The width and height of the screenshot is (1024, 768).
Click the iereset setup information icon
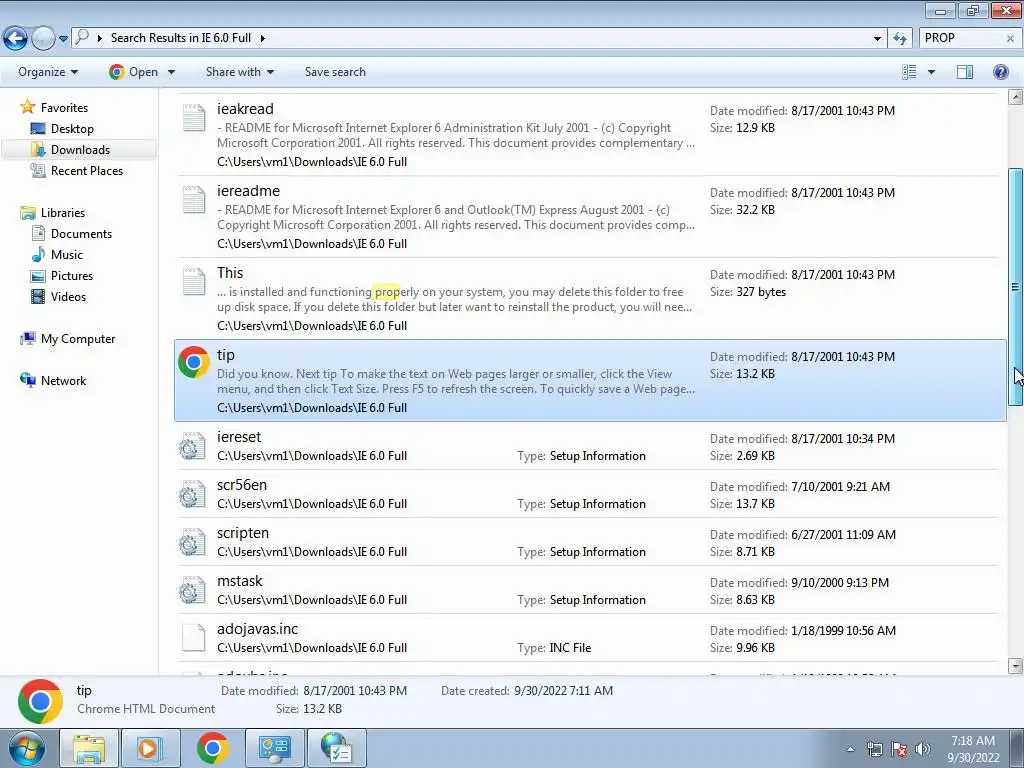(x=192, y=447)
